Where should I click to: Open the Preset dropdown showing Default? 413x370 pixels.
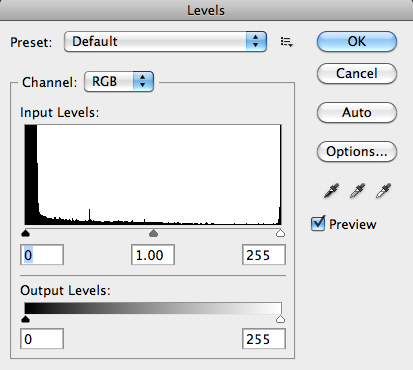coord(165,42)
